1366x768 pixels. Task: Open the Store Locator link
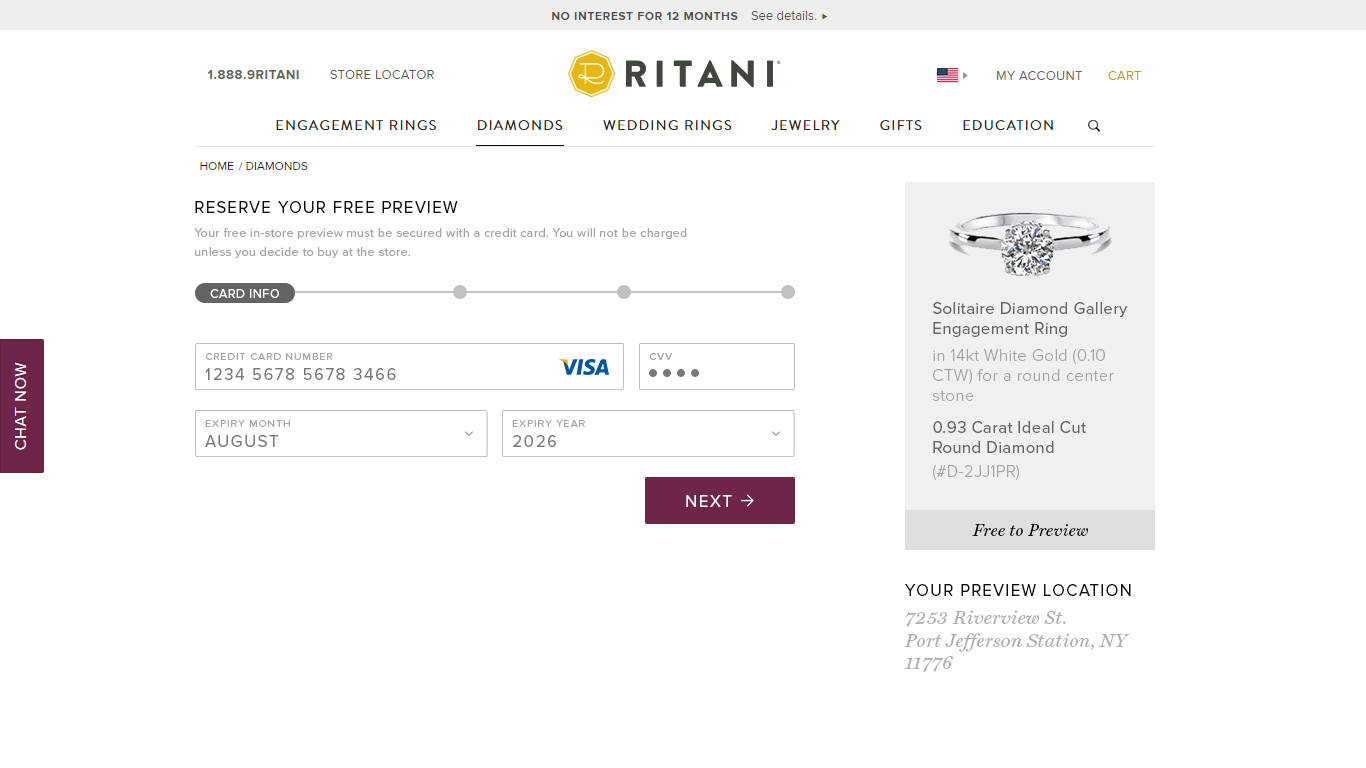point(382,75)
